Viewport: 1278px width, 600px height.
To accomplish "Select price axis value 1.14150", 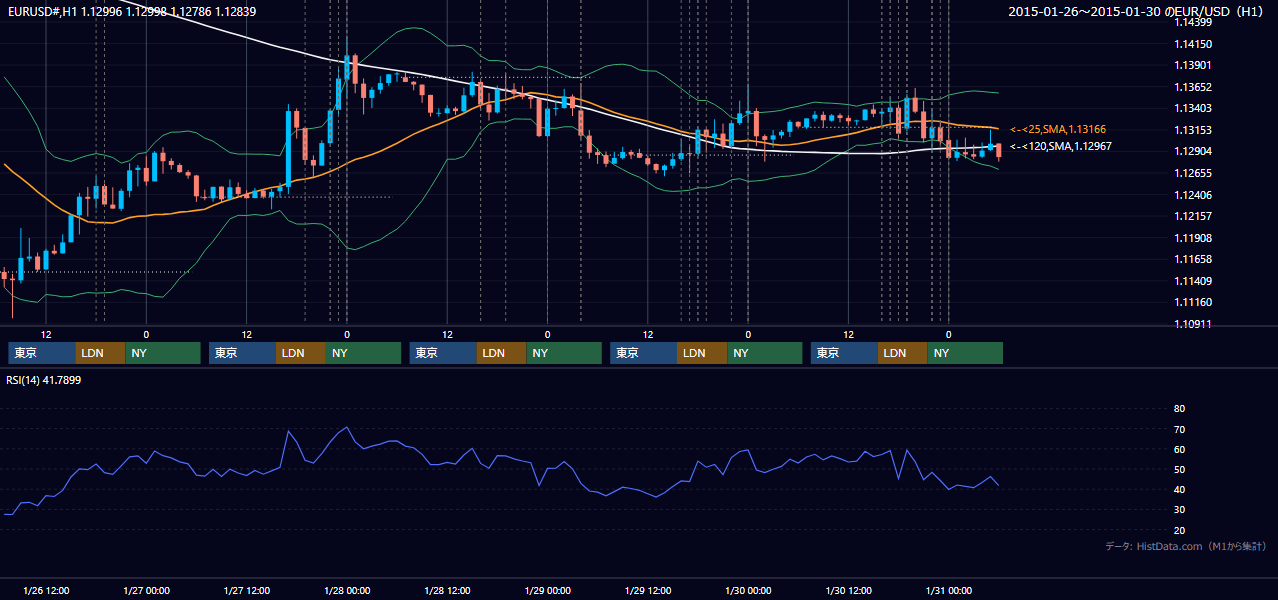I will click(1193, 44).
